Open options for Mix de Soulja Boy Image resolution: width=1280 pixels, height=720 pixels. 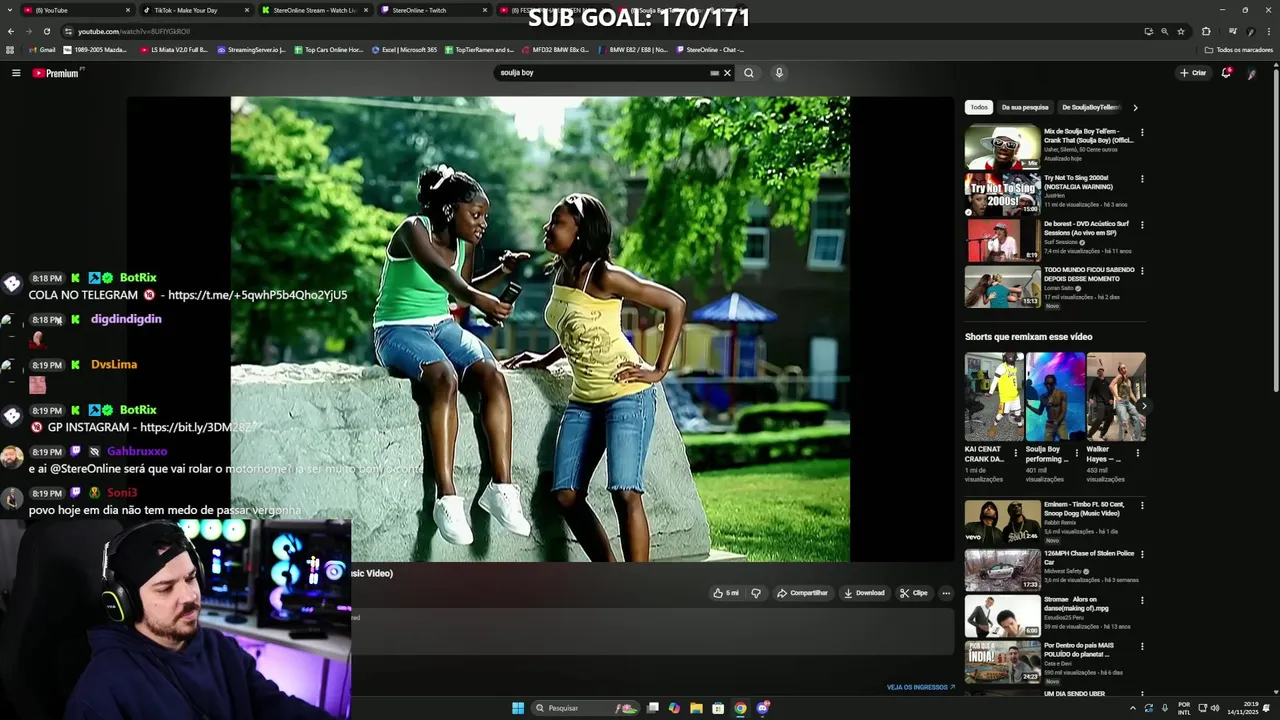[1142, 132]
